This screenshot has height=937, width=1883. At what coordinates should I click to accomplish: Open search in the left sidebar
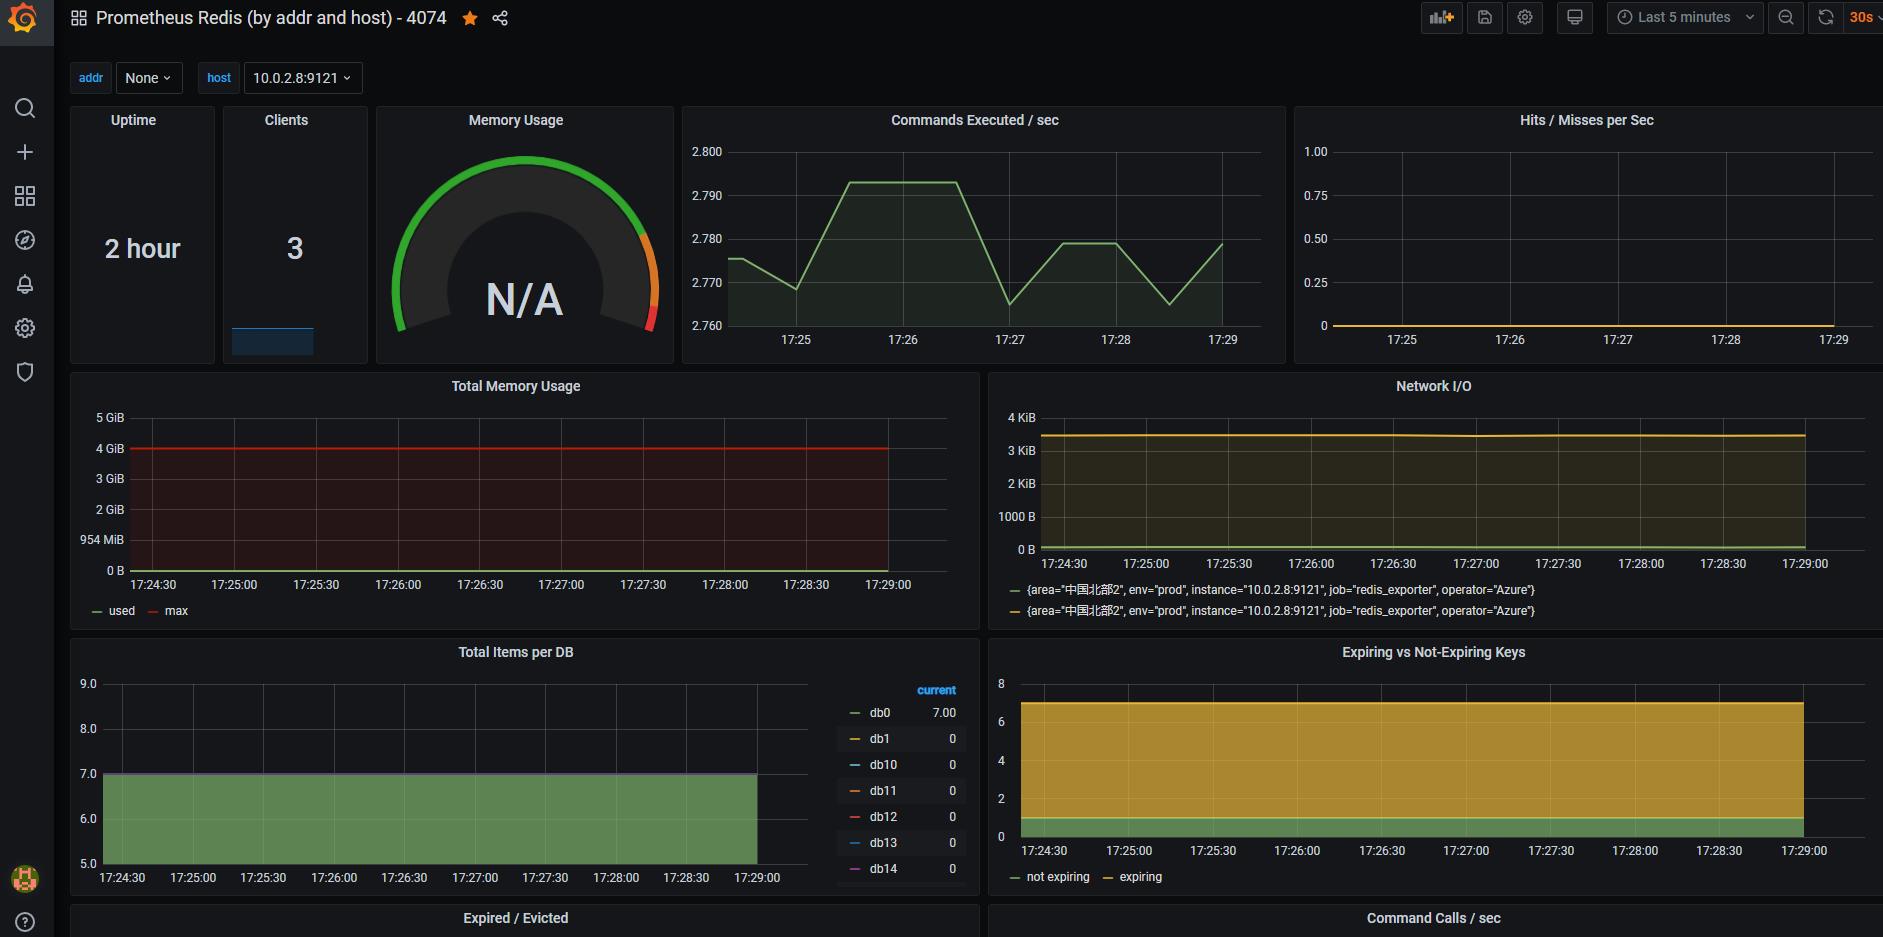[x=25, y=108]
